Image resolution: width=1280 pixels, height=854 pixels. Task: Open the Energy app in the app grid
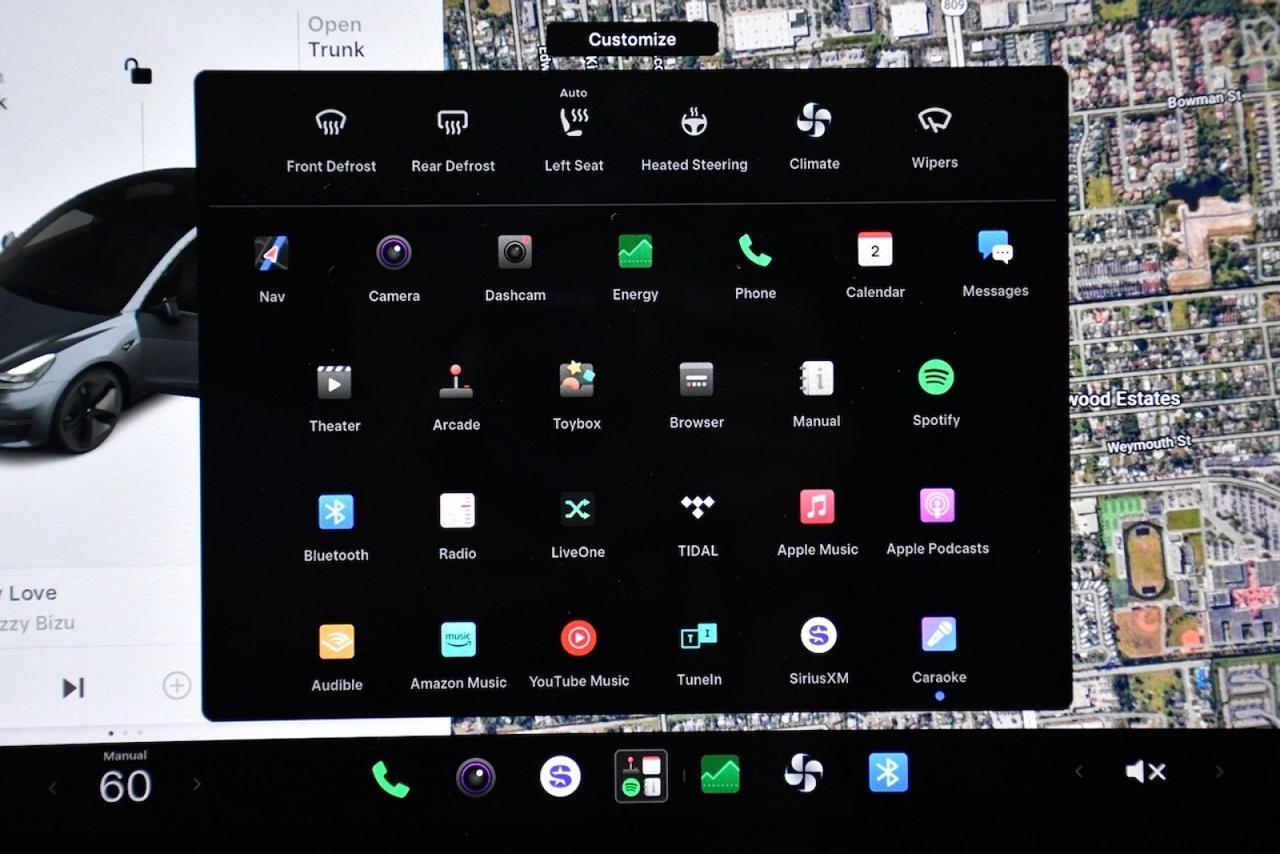[635, 265]
